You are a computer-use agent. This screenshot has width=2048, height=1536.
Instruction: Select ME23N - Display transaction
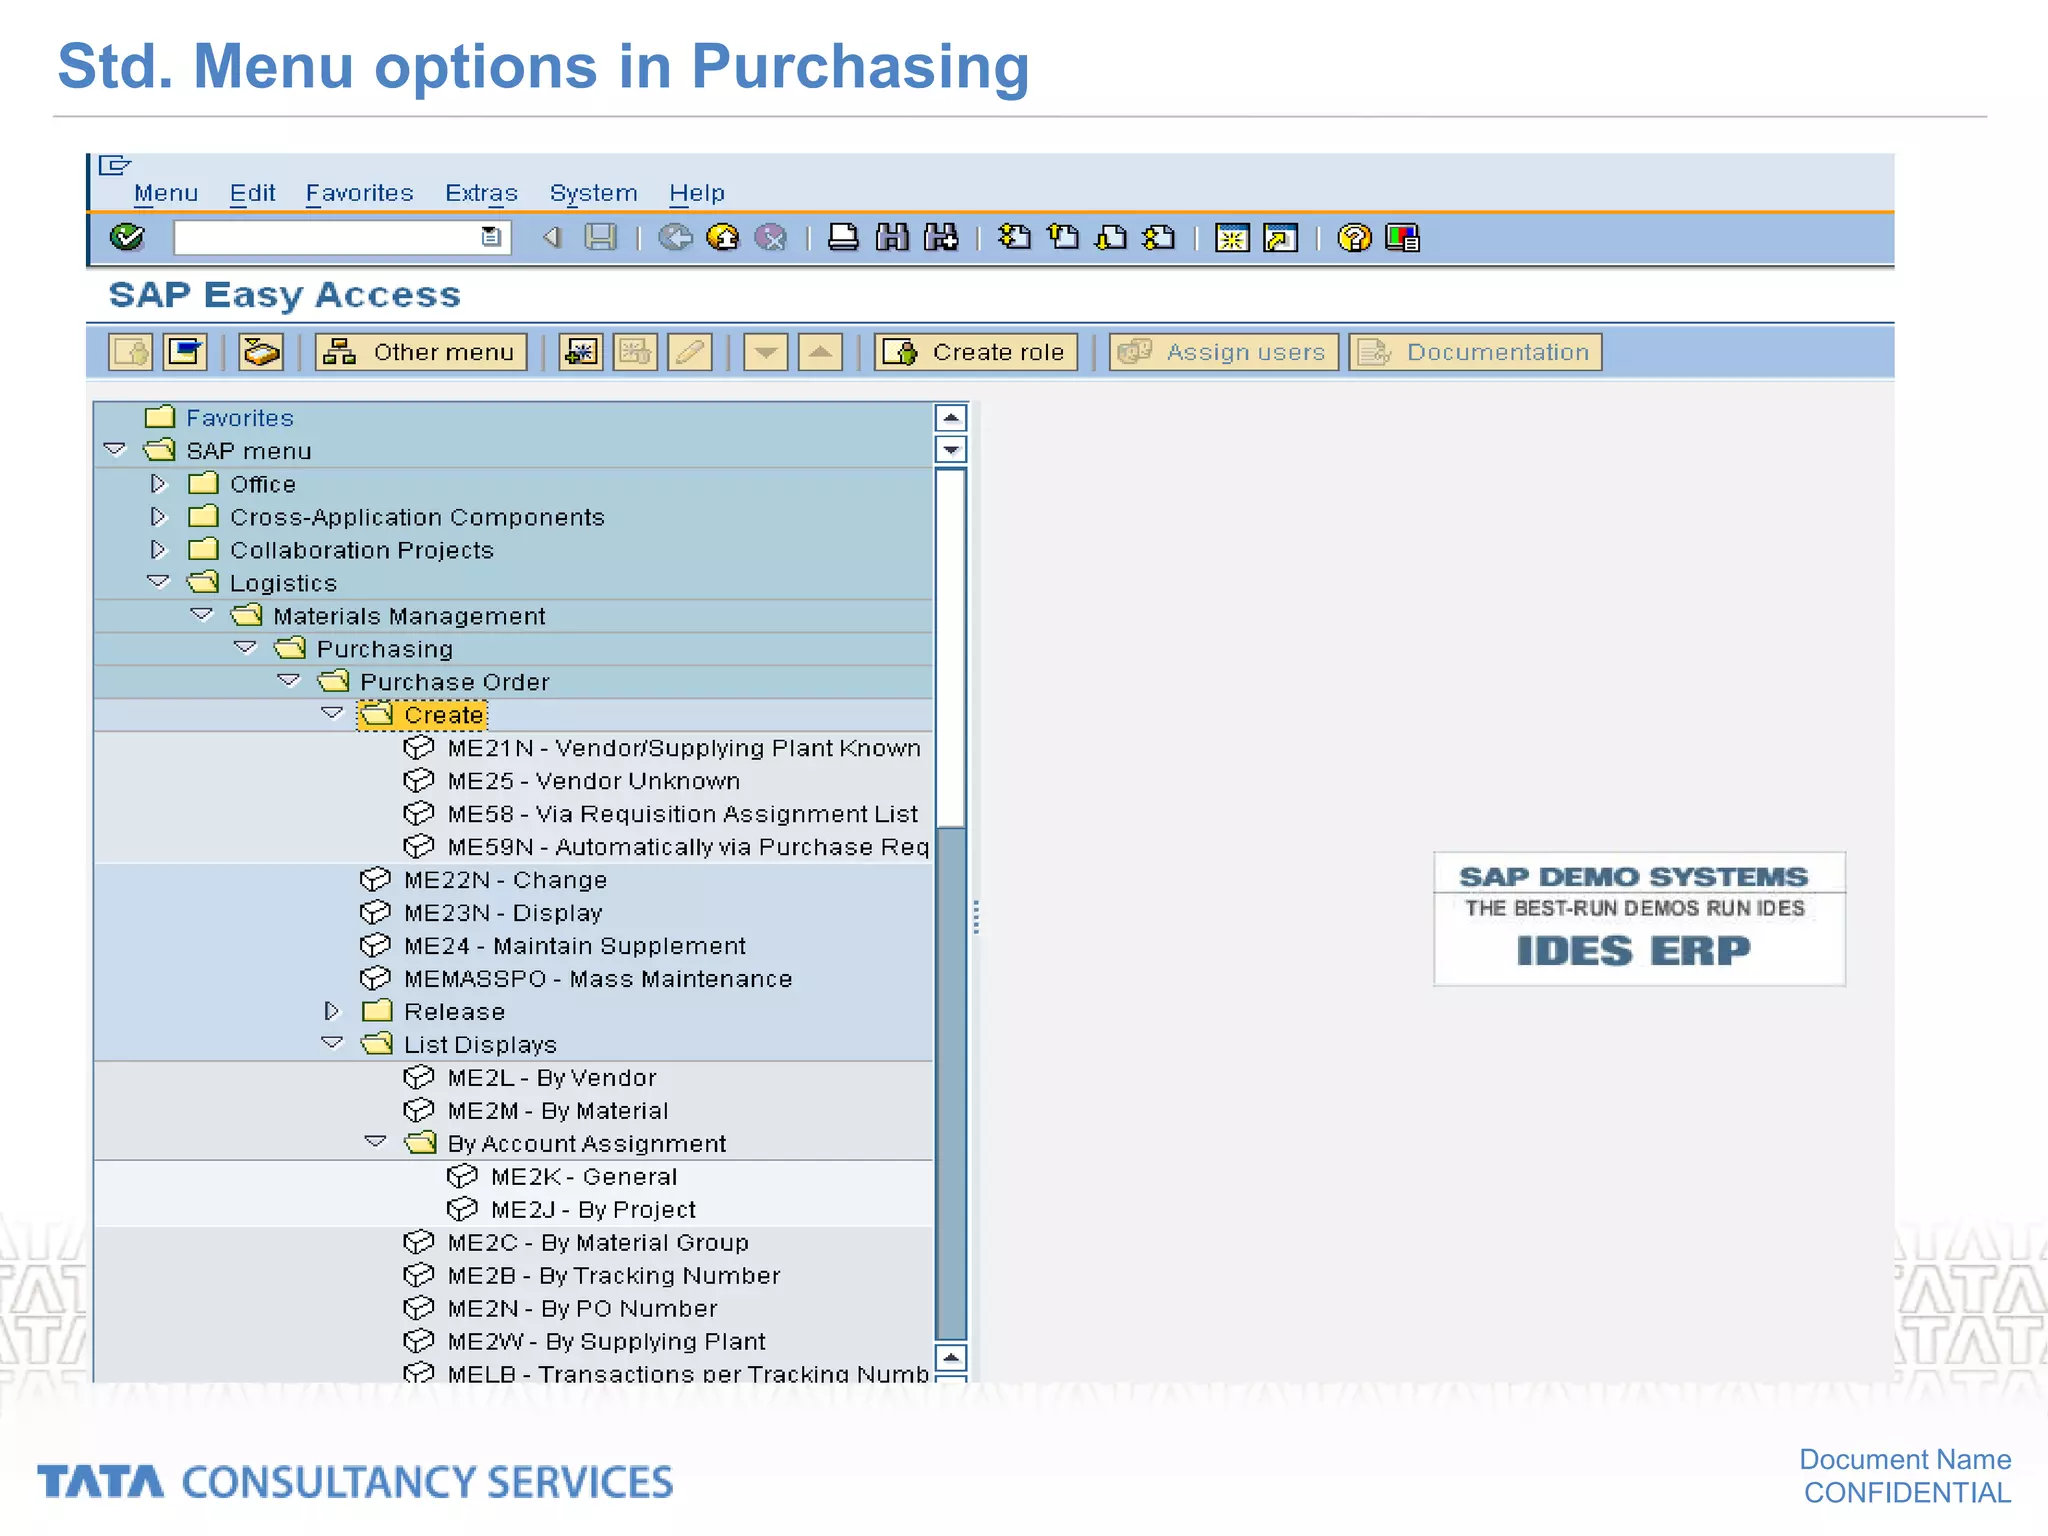point(503,913)
